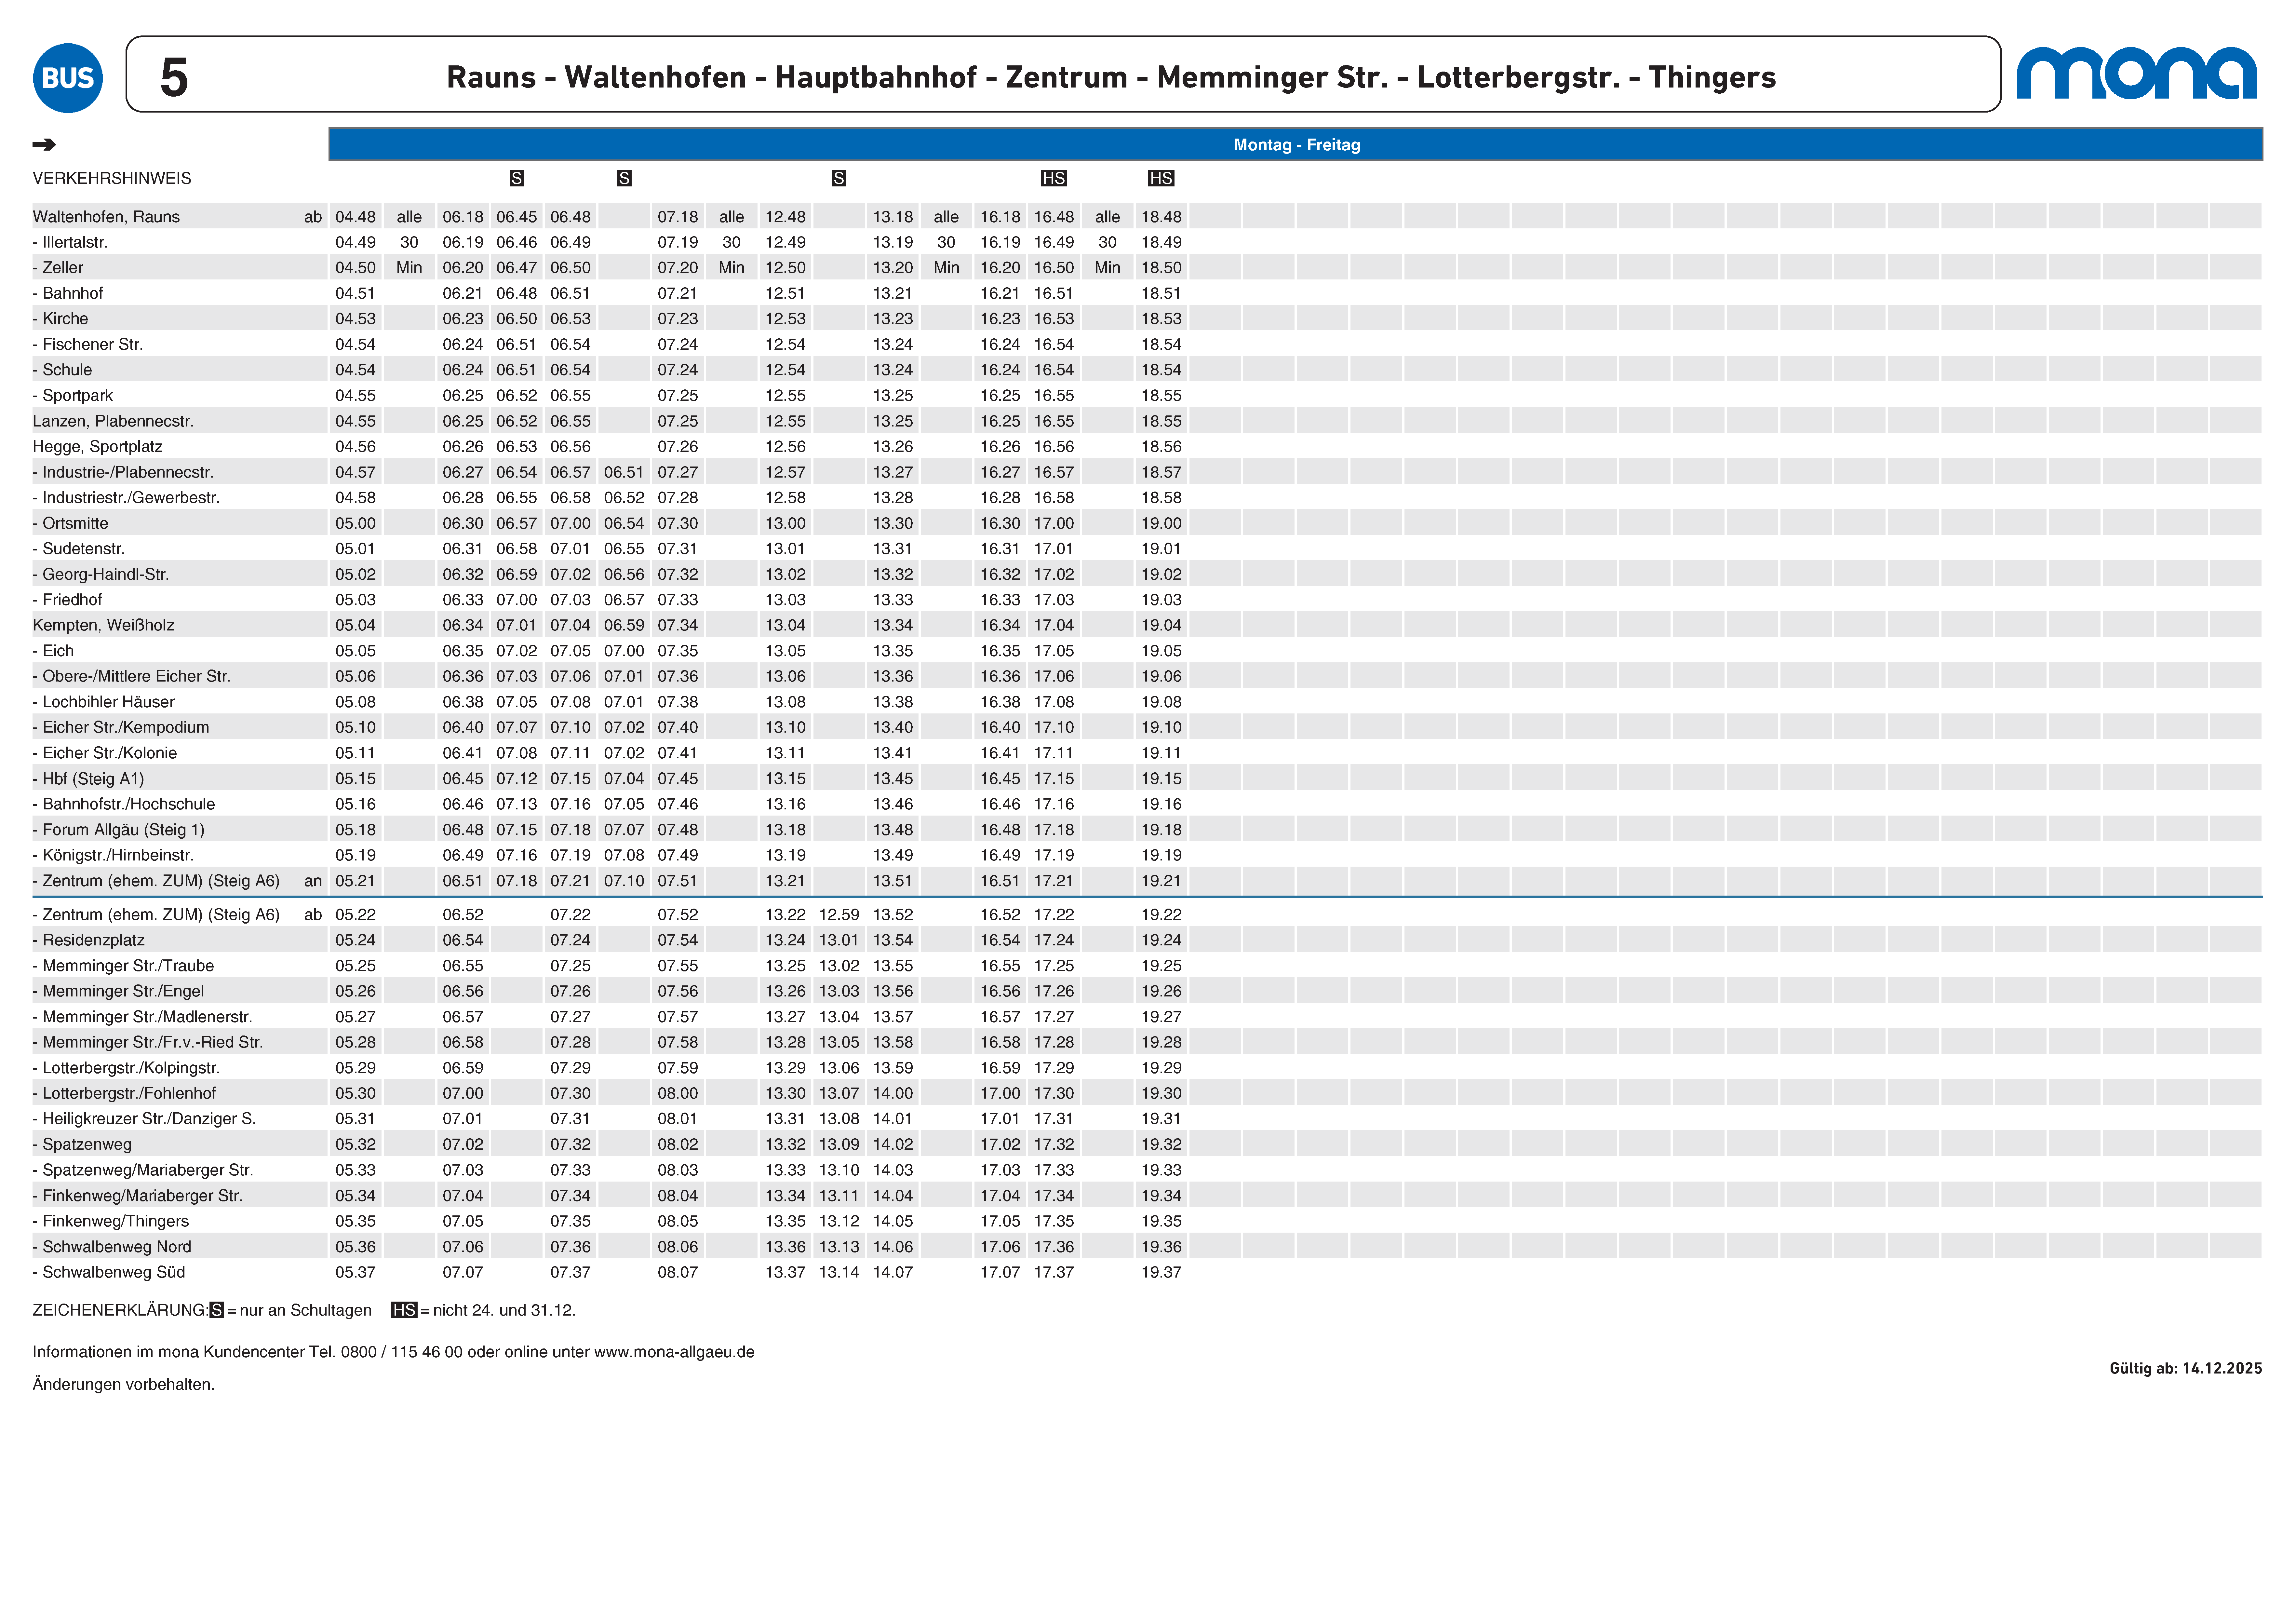
Task: Click the S marker above 12.59 column
Action: (x=839, y=178)
